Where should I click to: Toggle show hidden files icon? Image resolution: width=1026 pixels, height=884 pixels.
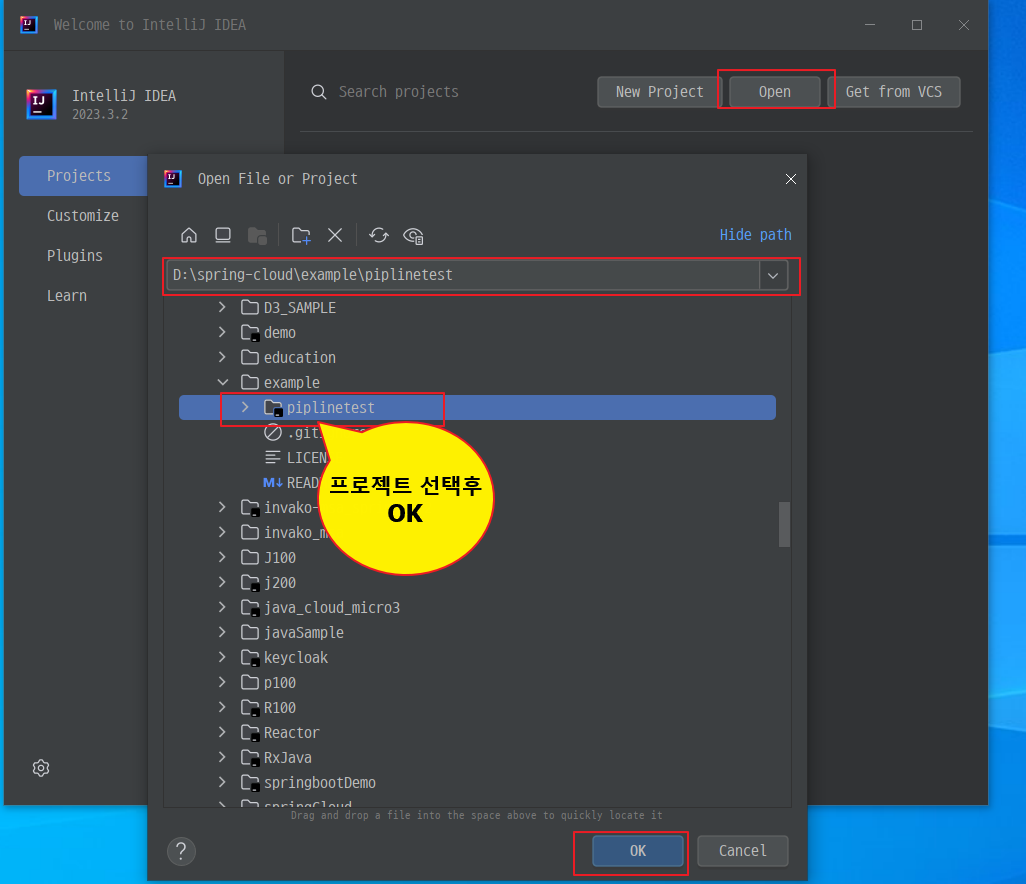tap(414, 236)
